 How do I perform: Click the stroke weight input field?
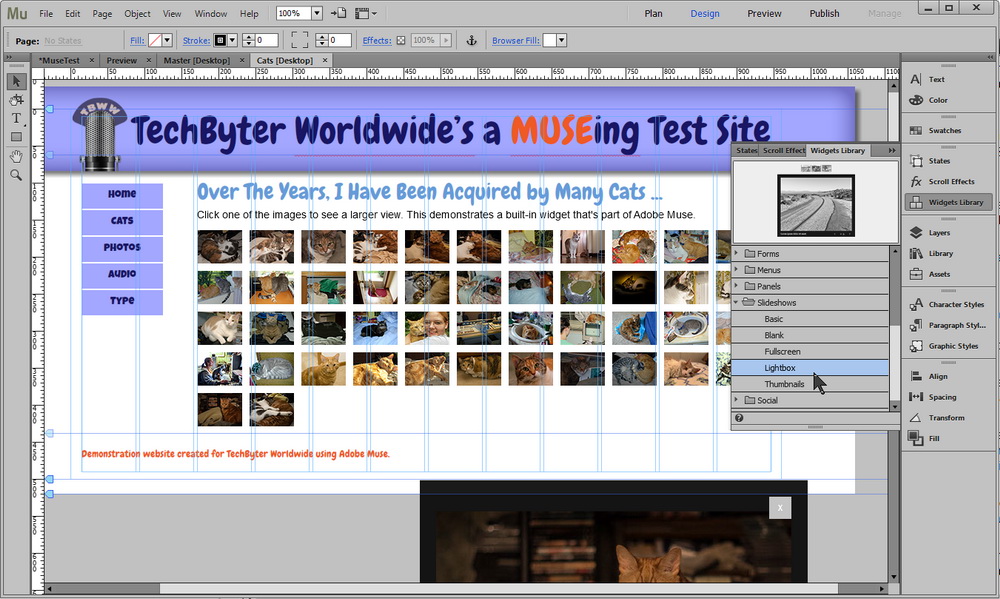[267, 40]
